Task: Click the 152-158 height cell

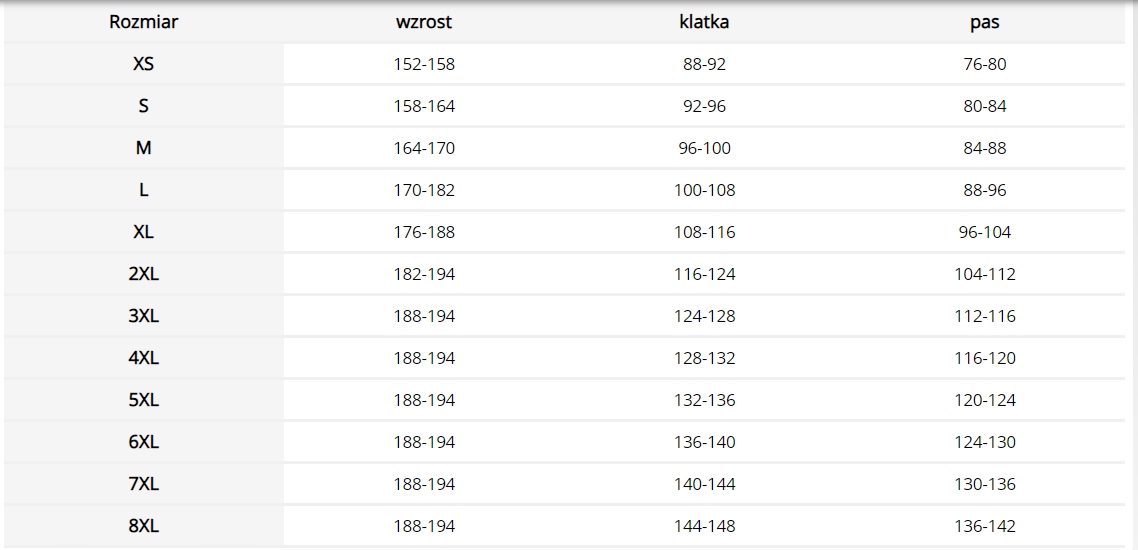Action: click(x=424, y=65)
